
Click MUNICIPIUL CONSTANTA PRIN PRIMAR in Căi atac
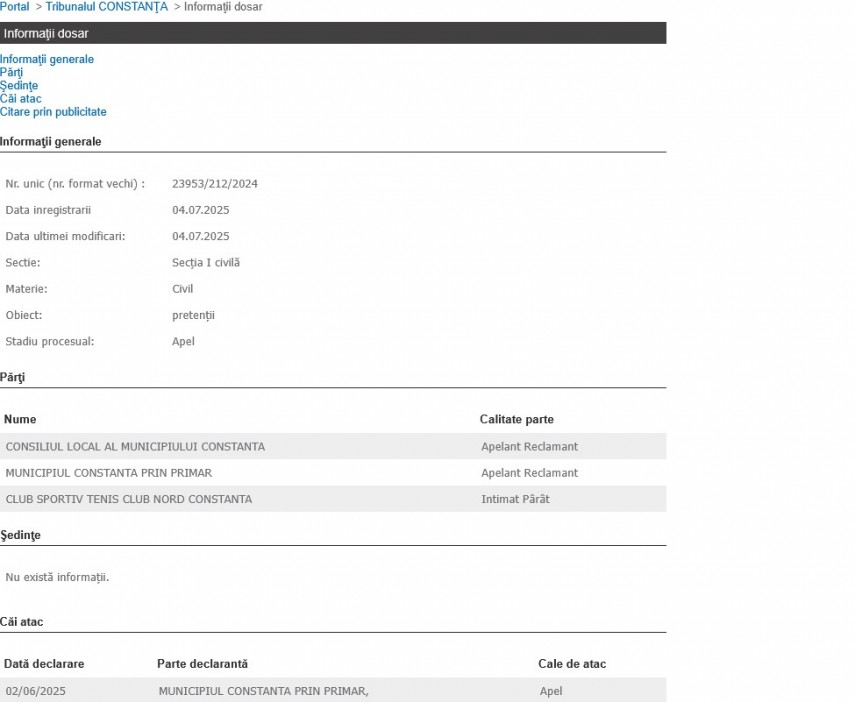pos(263,691)
